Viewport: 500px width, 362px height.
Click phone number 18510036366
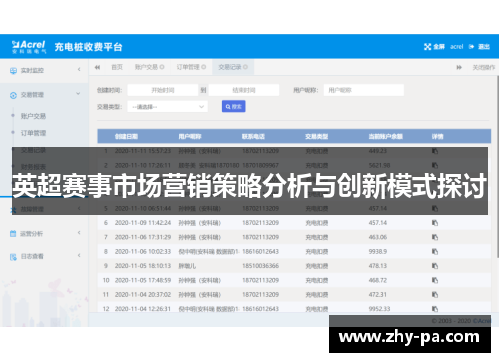point(260,266)
